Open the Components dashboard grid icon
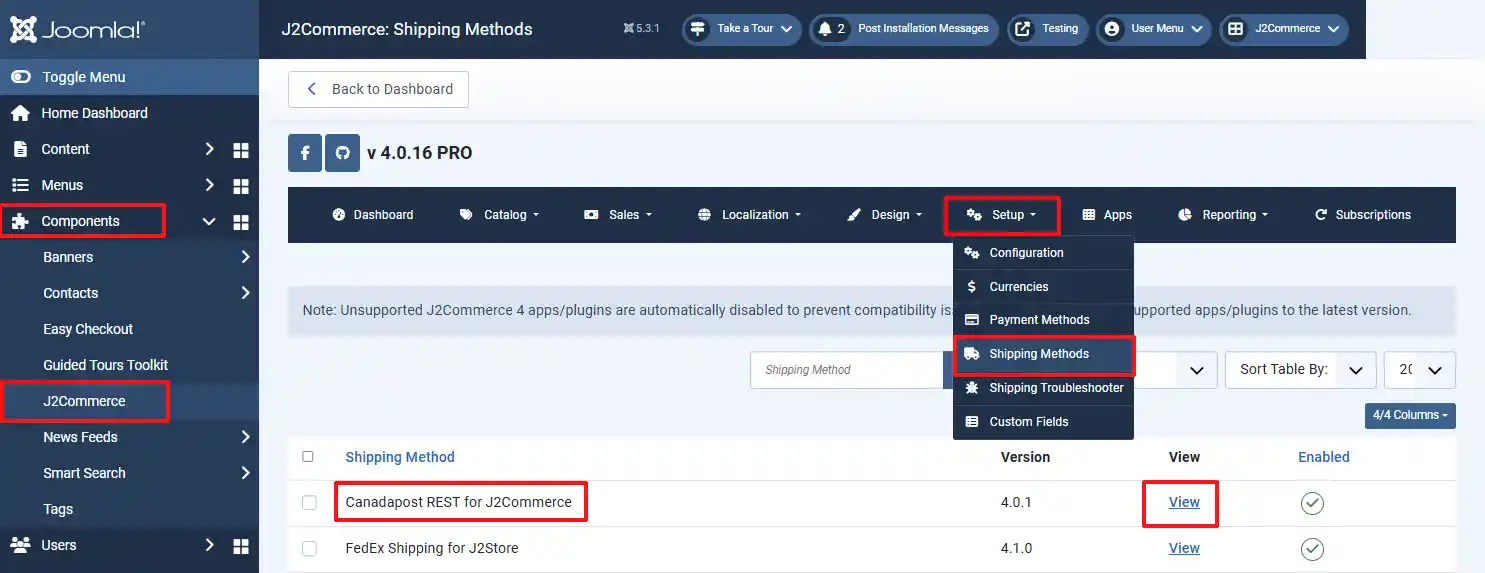 point(240,222)
